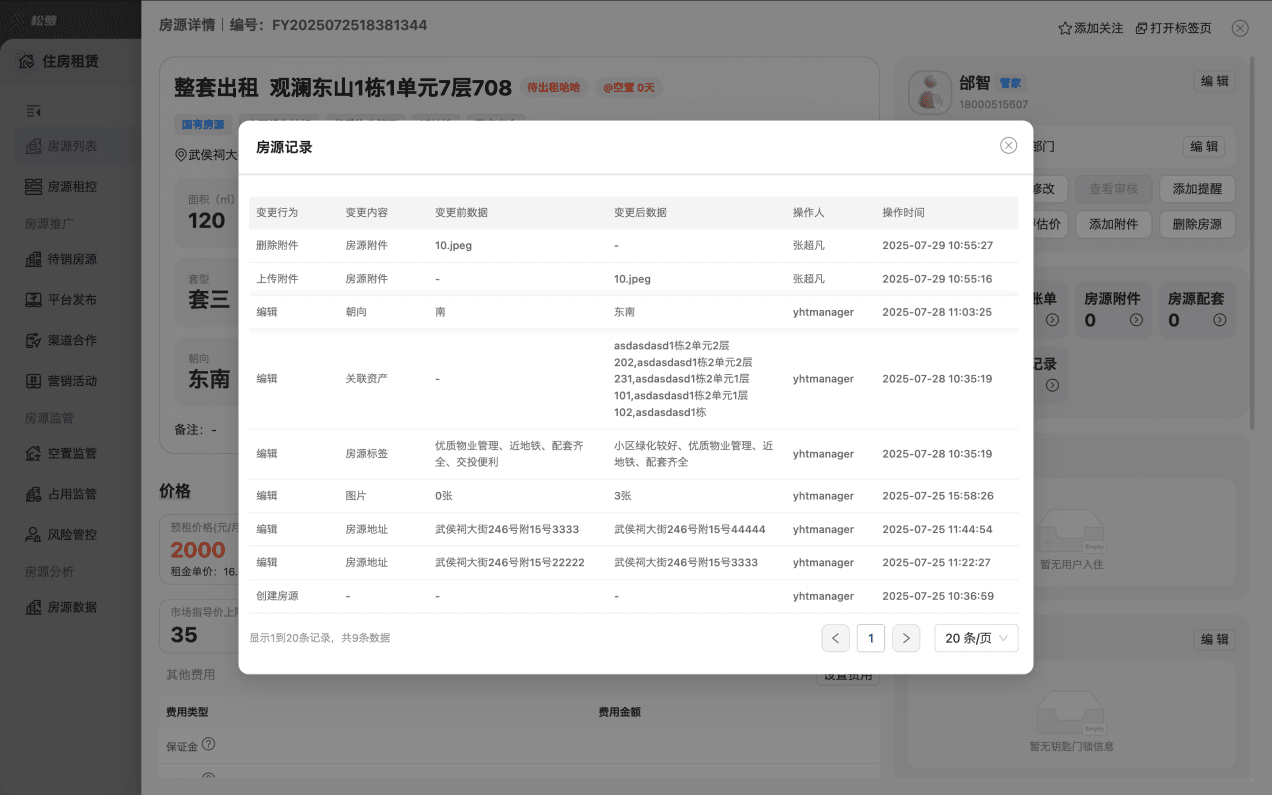Select page number 1
This screenshot has height=795, width=1272.
click(x=871, y=638)
